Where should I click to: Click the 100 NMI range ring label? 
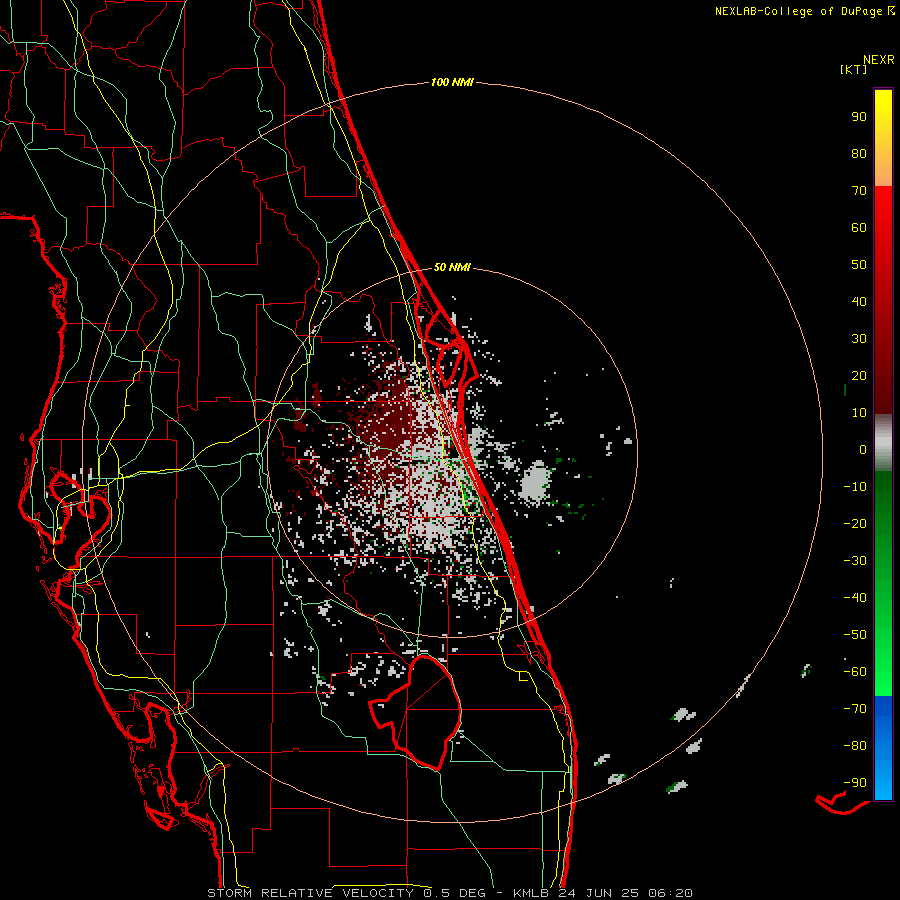452,83
